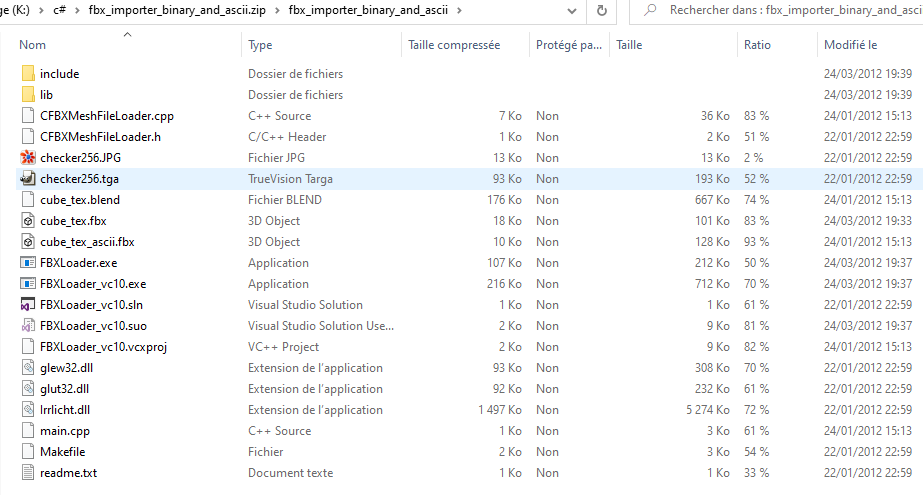Image resolution: width=923 pixels, height=495 pixels.
Task: Select file name CFBXMeshFileLoader.cpp
Action: click(x=107, y=116)
